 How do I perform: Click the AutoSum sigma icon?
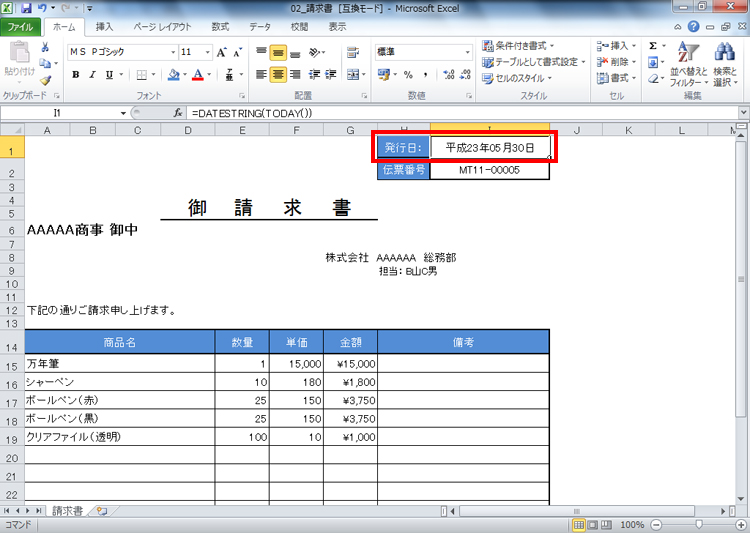coord(652,46)
